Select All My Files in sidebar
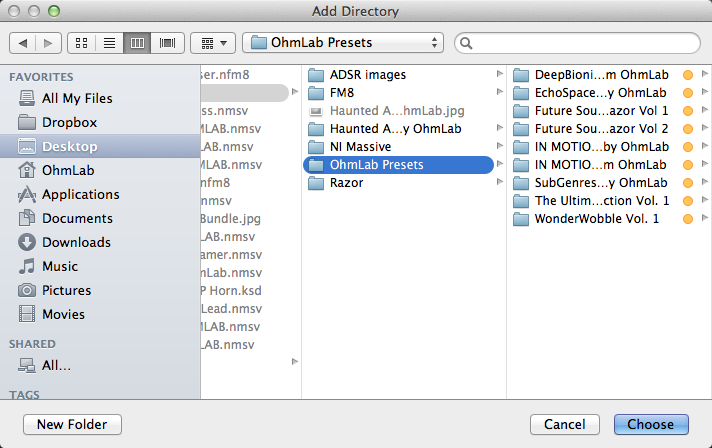 point(100,98)
